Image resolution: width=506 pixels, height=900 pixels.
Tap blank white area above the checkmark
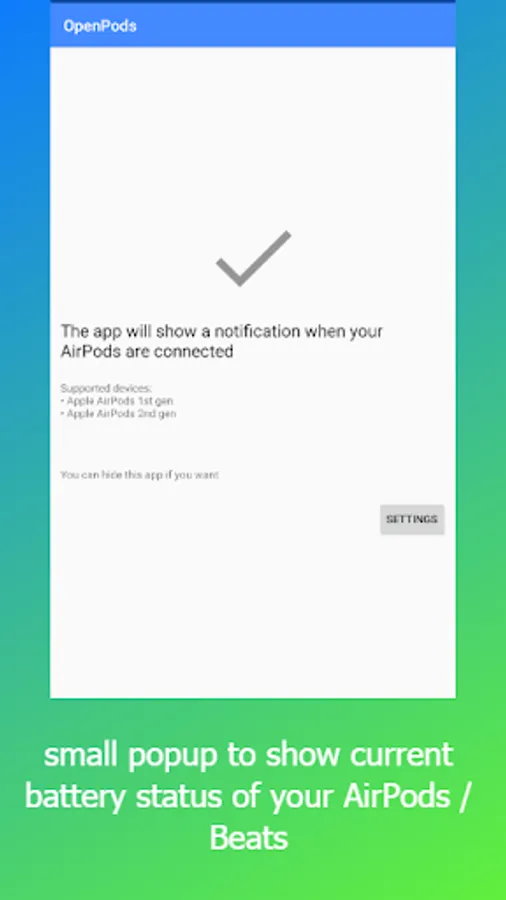click(x=253, y=138)
